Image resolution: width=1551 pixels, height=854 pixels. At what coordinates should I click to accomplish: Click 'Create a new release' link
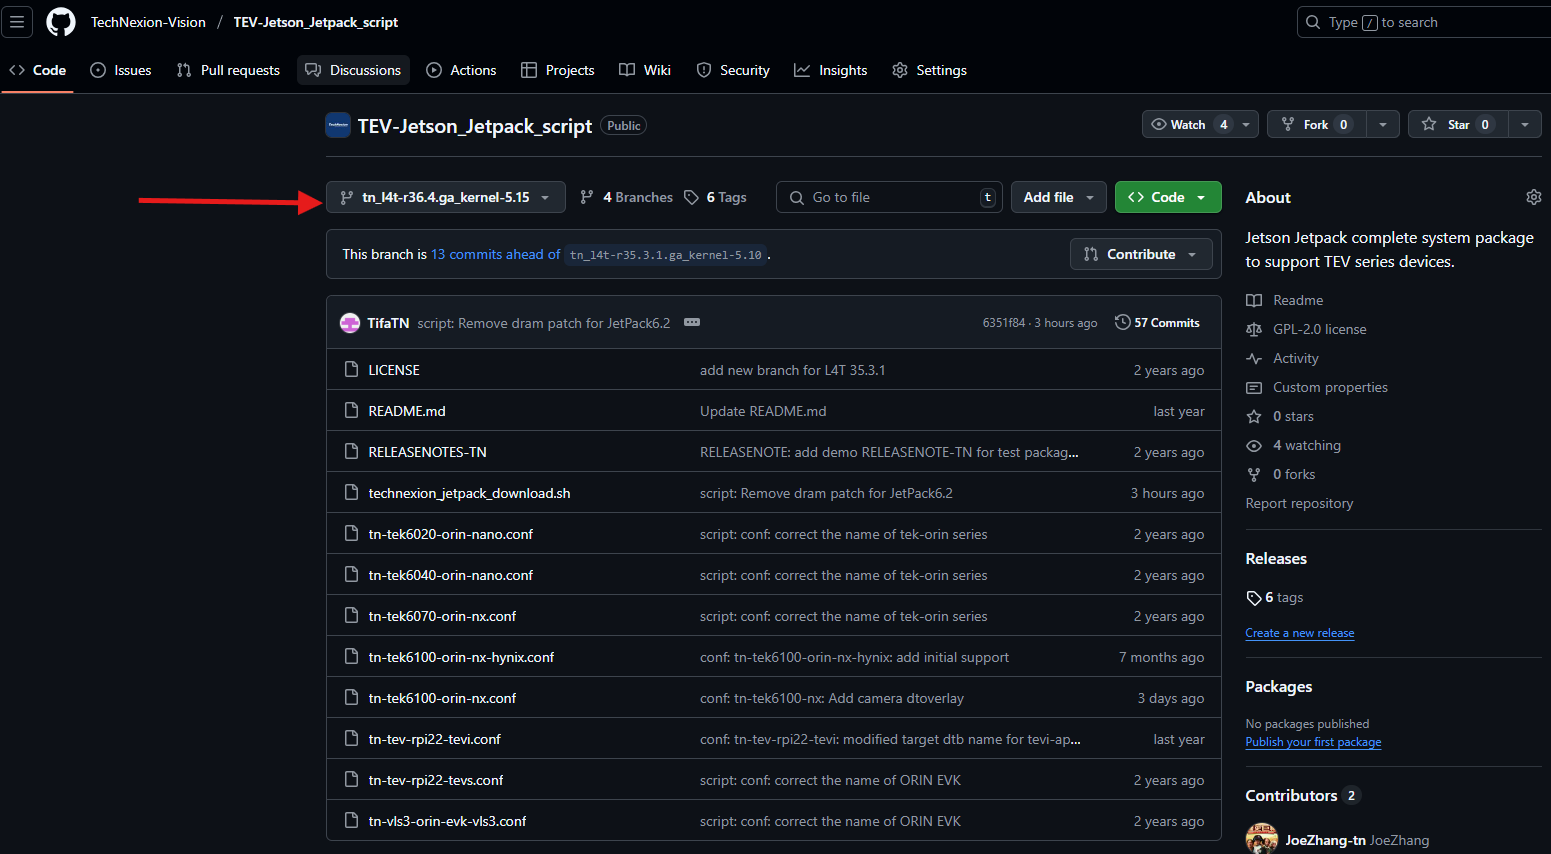pyautogui.click(x=1300, y=633)
